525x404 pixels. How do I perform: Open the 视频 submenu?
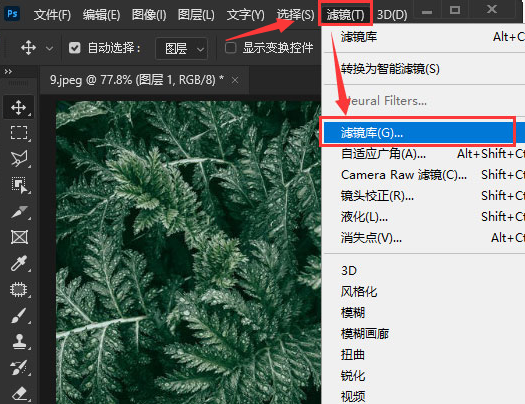coord(423,397)
